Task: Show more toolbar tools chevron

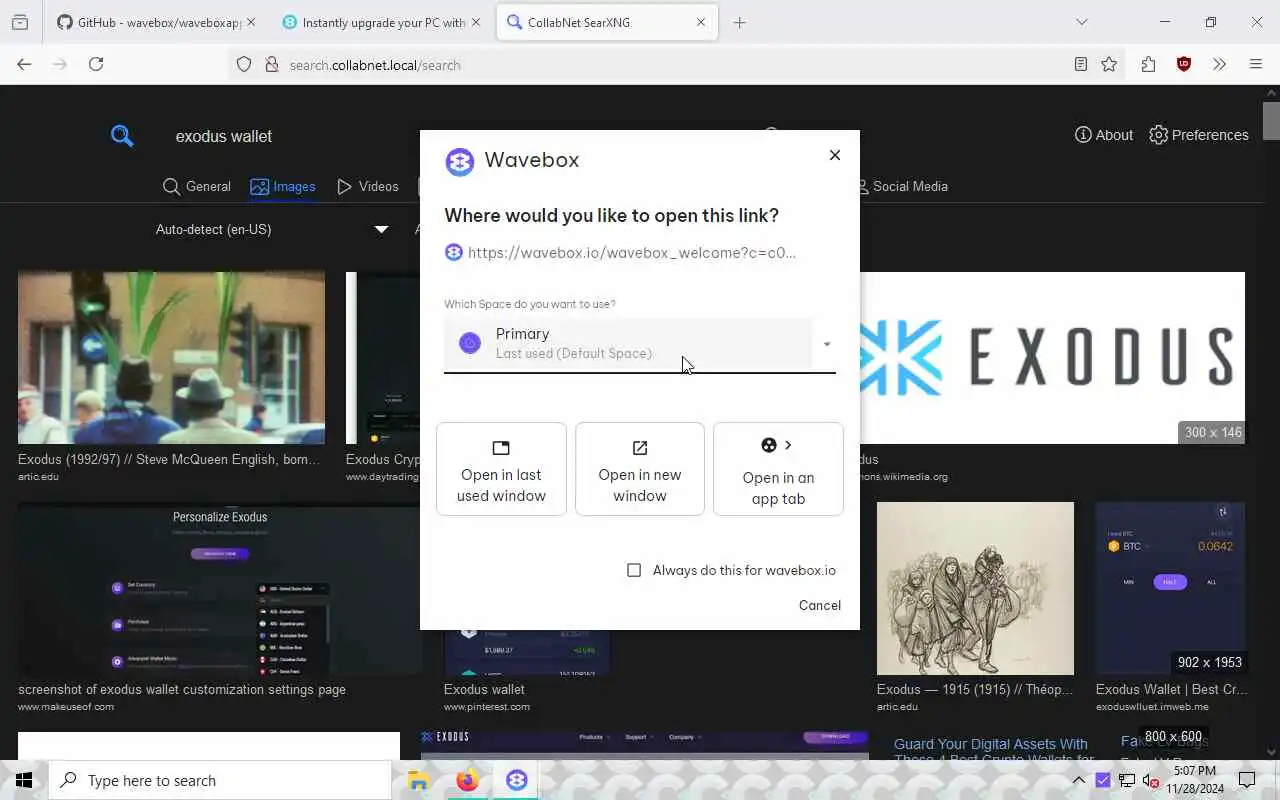Action: 1219,64
